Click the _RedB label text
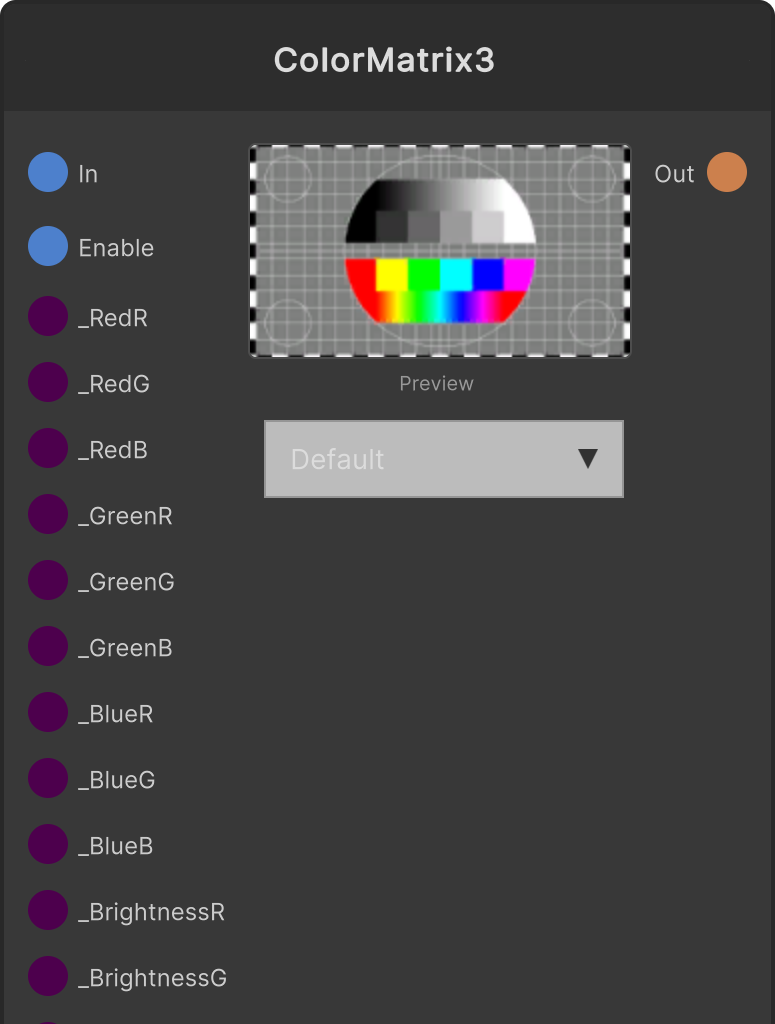 pyautogui.click(x=113, y=451)
